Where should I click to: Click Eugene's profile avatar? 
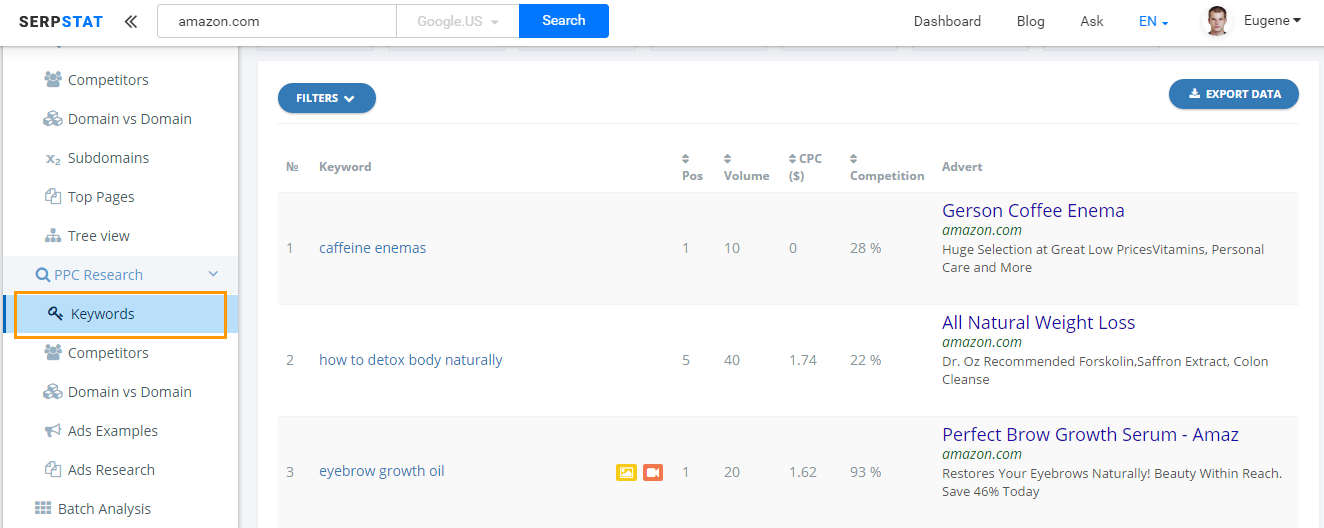(1216, 21)
